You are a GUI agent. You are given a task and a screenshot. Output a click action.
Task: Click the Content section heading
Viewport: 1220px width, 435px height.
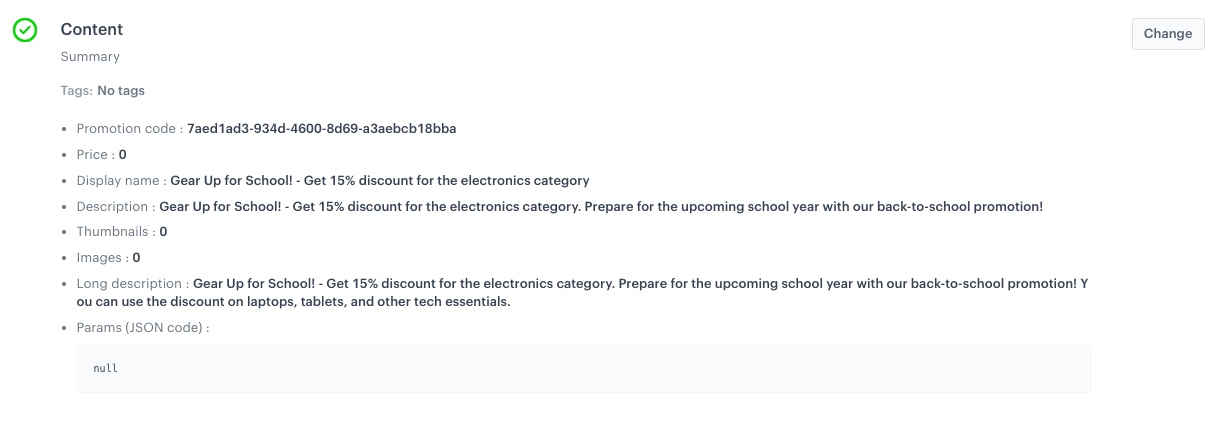point(92,30)
